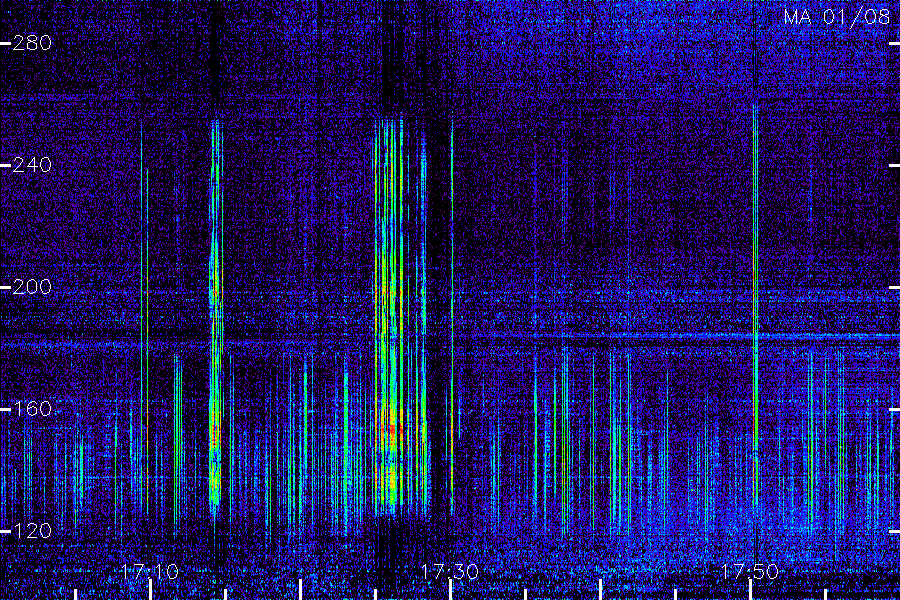Click the tick mark below 17:30
The image size is (900, 600).
click(x=450, y=590)
